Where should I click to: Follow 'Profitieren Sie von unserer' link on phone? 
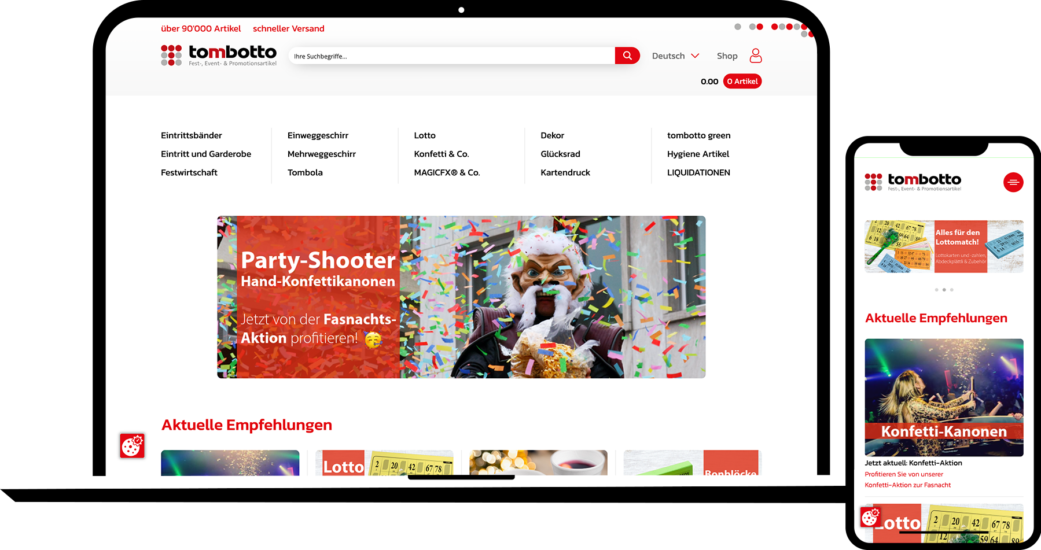(x=904, y=474)
